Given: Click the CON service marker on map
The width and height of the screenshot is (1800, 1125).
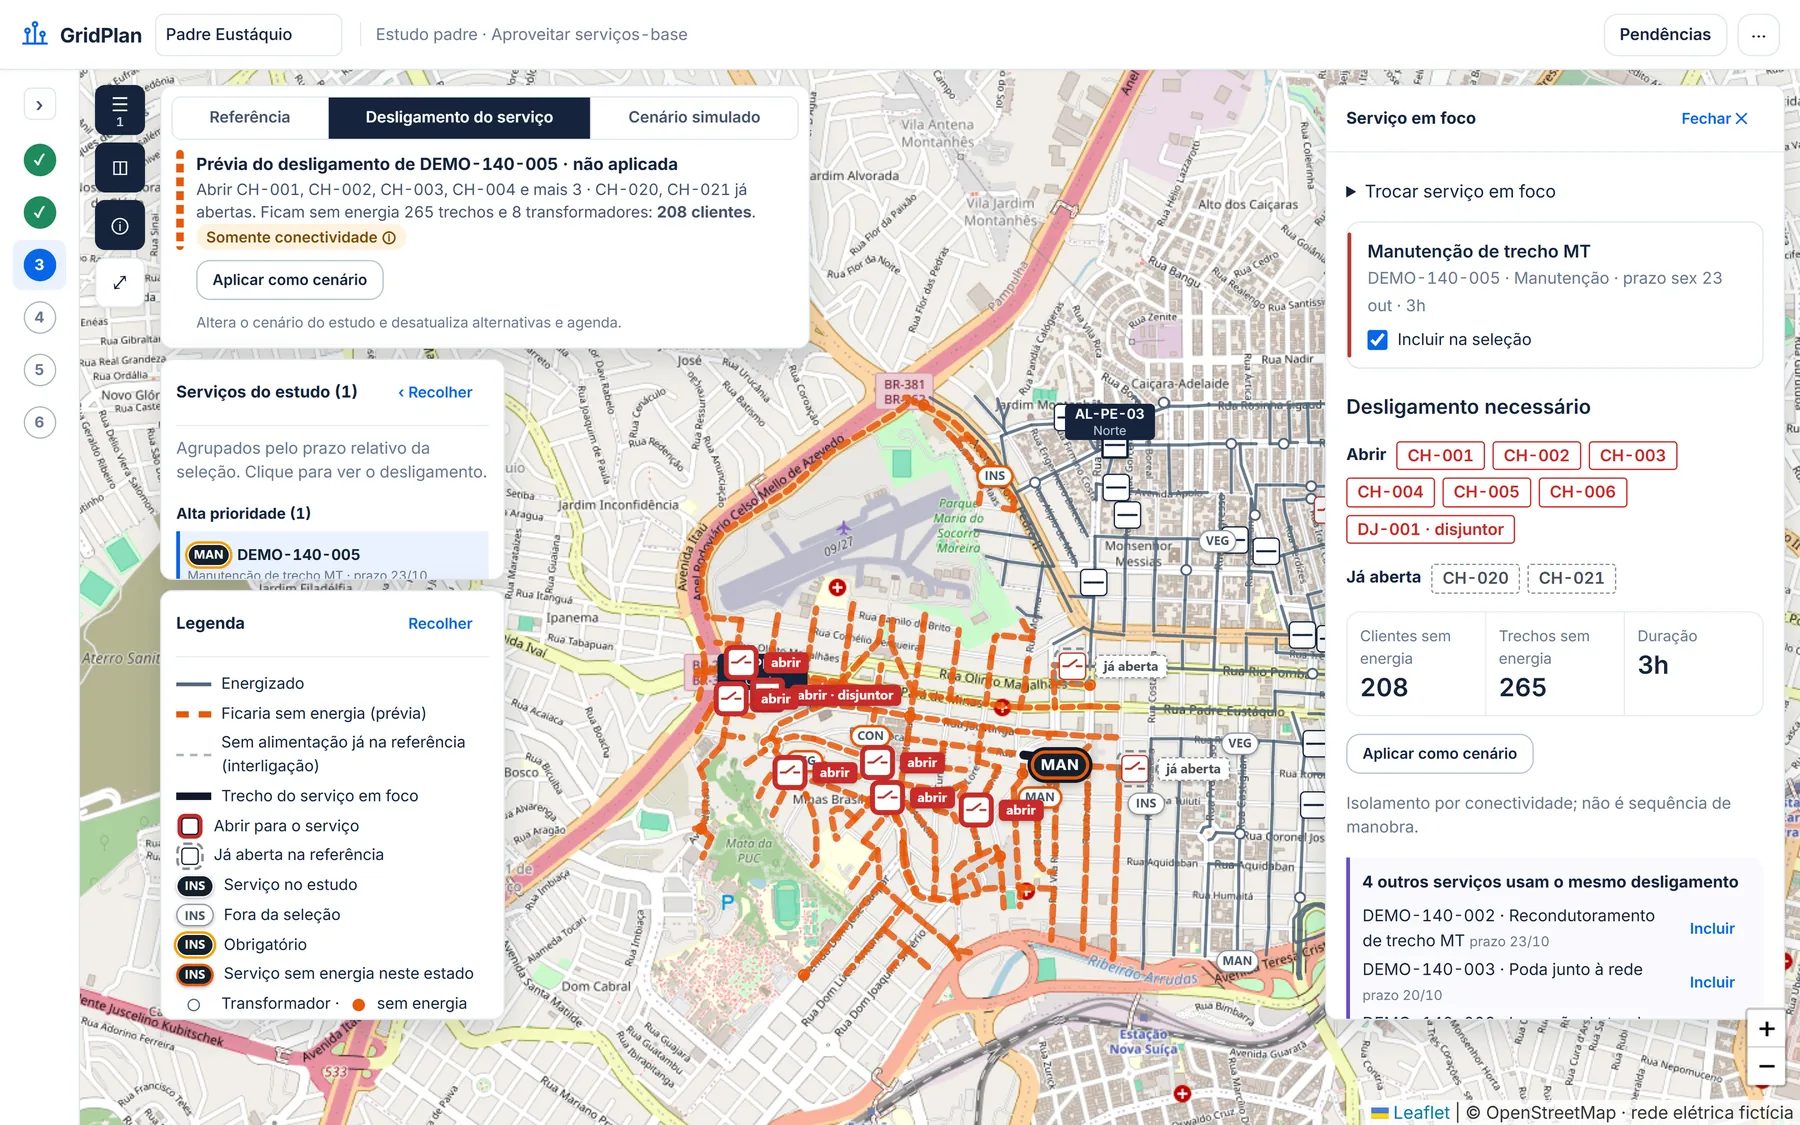Looking at the screenshot, I should (x=870, y=736).
